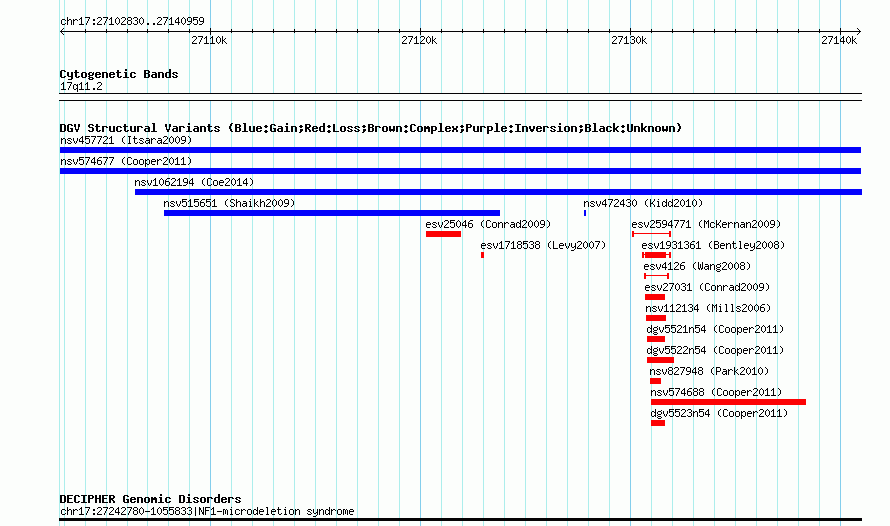
Task: Select the nsv515651 (Shaikh2009) label
Action: pos(229,203)
